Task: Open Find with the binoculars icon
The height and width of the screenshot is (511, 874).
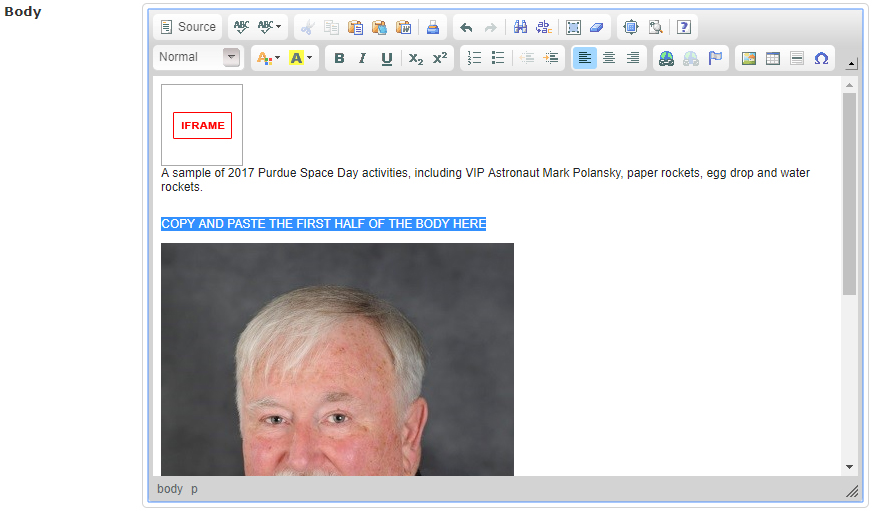Action: 520,27
